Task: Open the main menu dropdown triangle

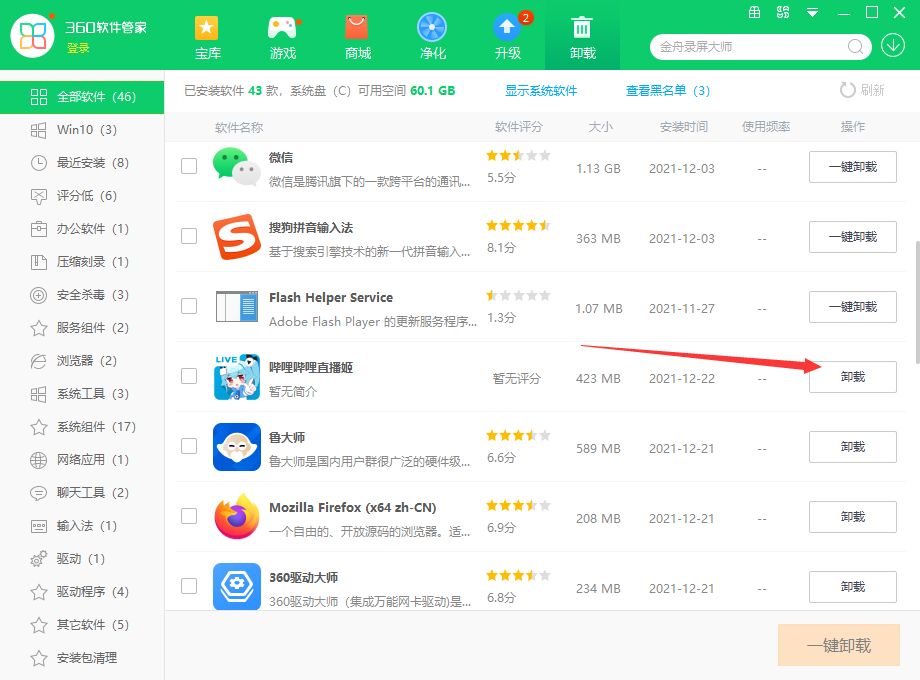Action: [813, 12]
